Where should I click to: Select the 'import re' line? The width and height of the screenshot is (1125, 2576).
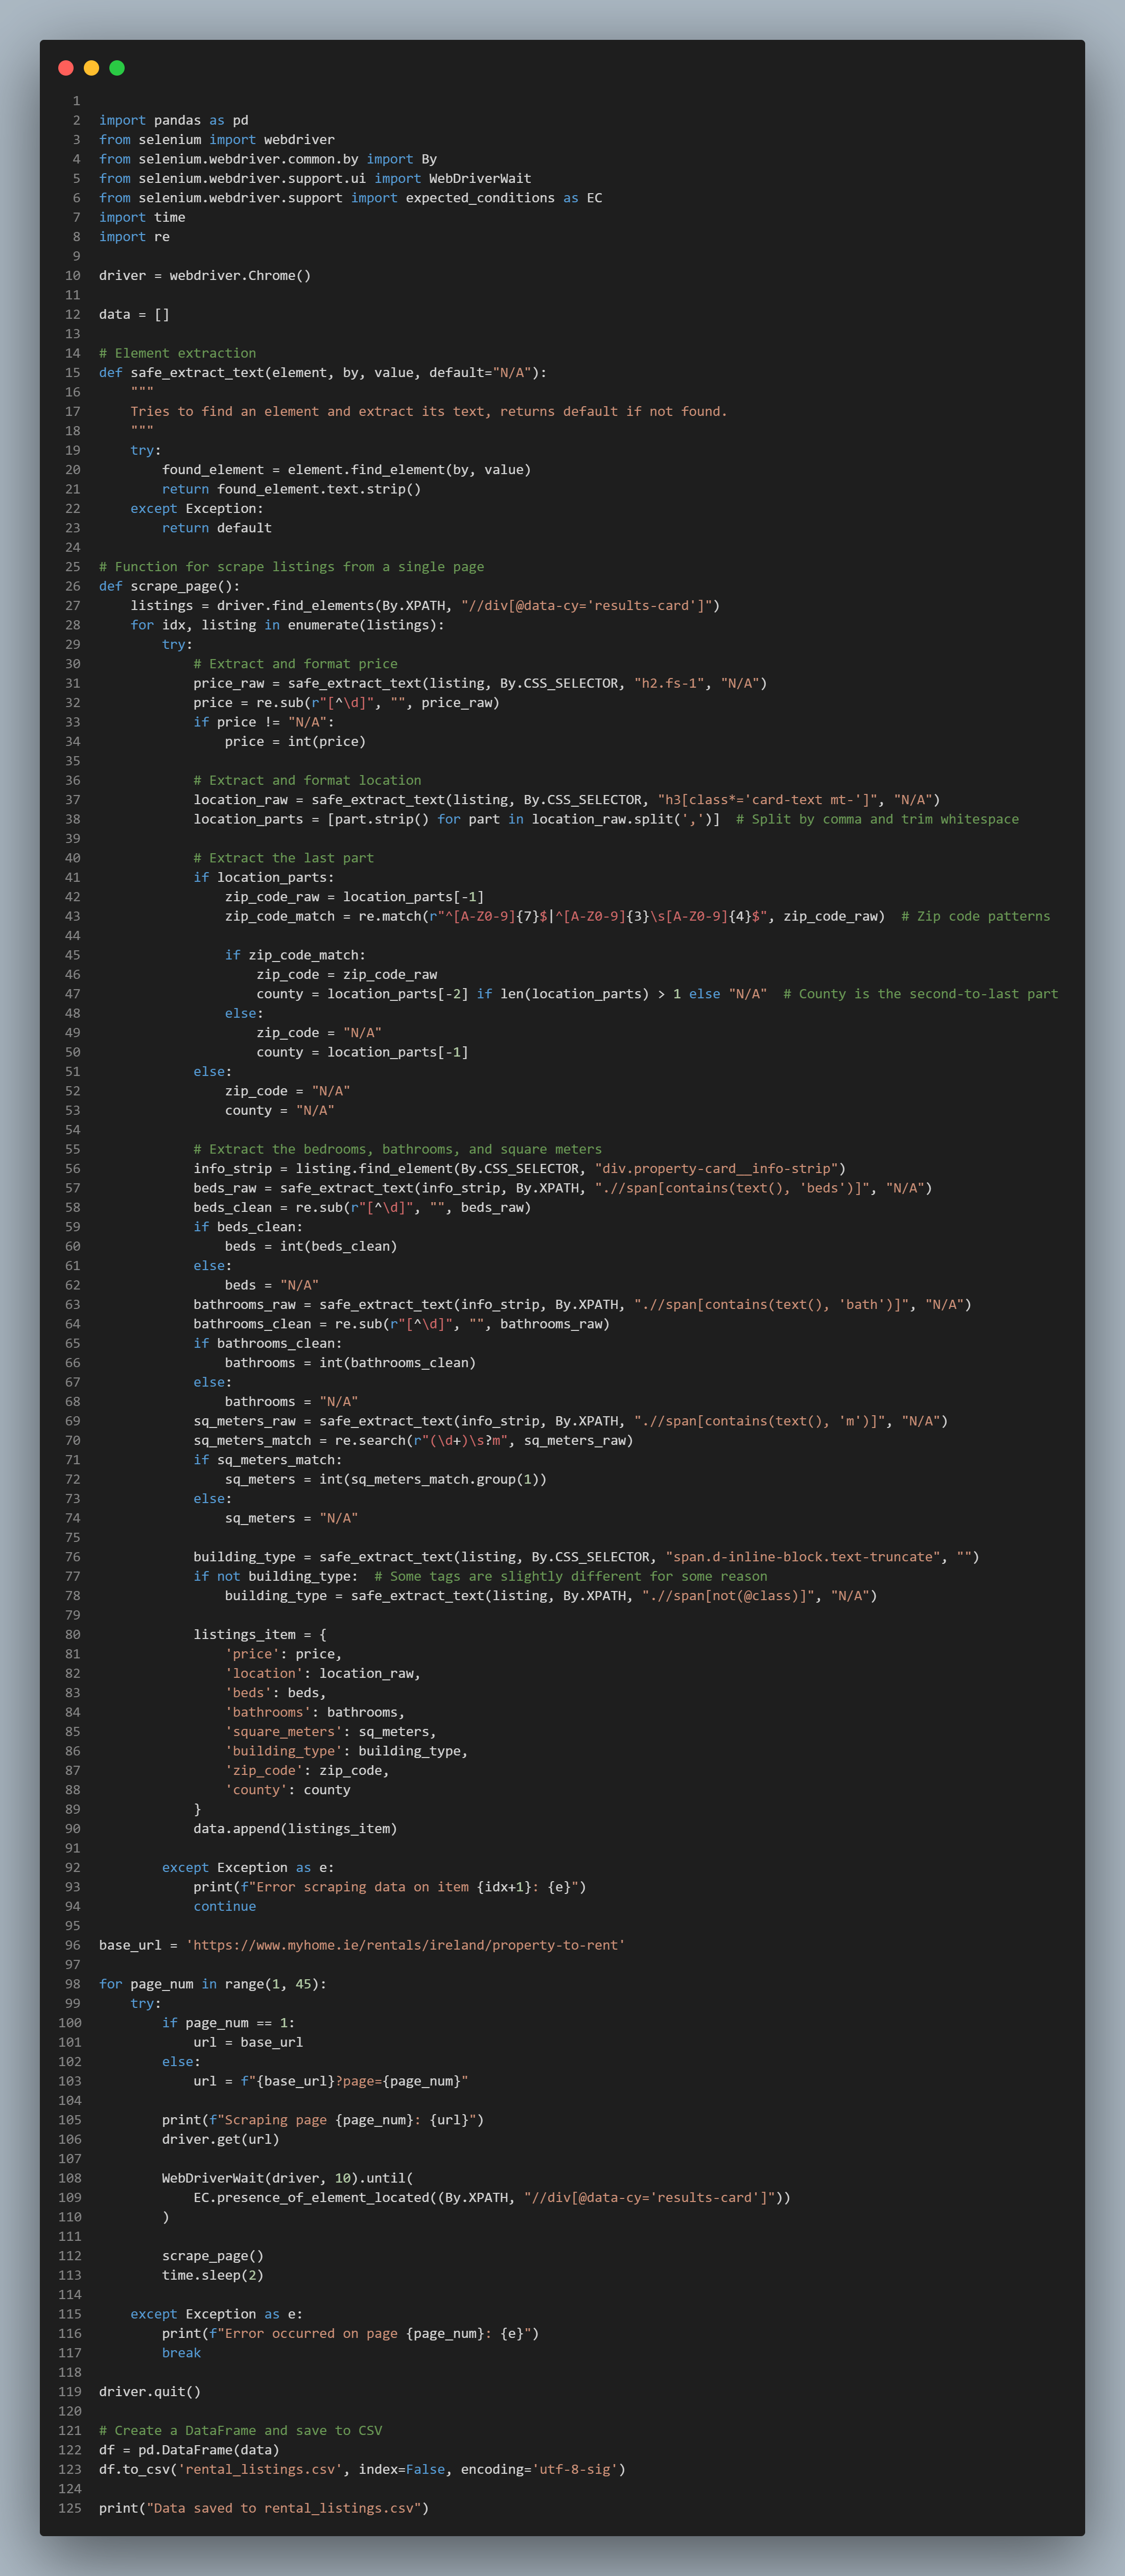tap(134, 237)
